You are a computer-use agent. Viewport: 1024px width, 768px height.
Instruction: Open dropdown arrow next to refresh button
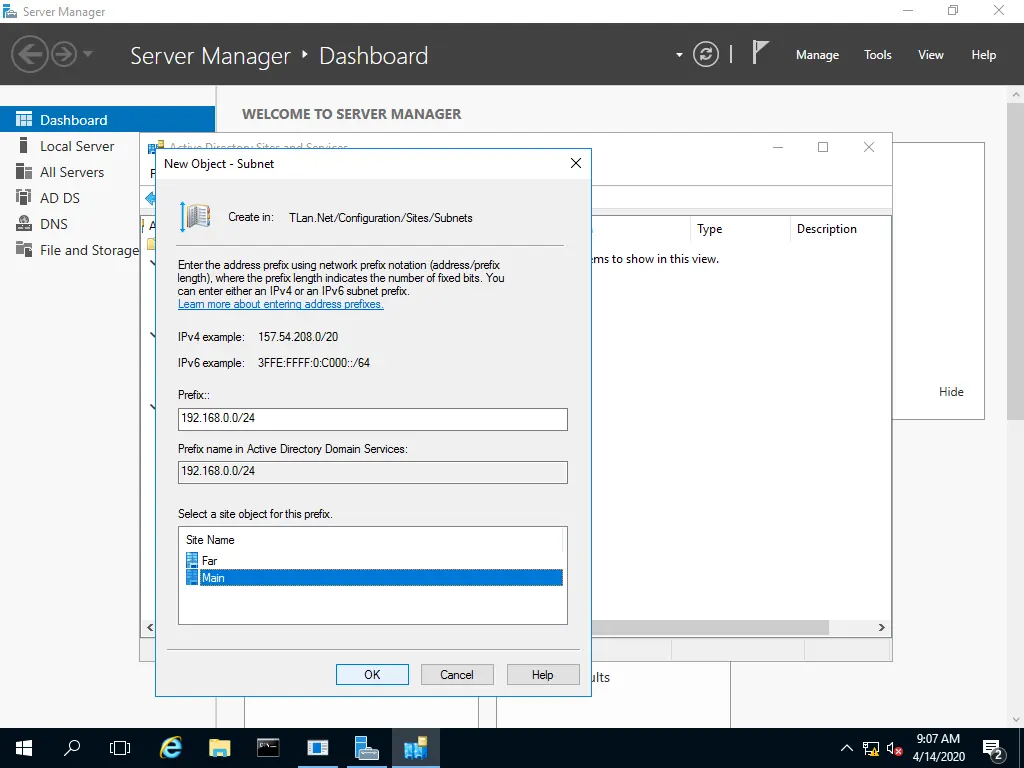(679, 55)
